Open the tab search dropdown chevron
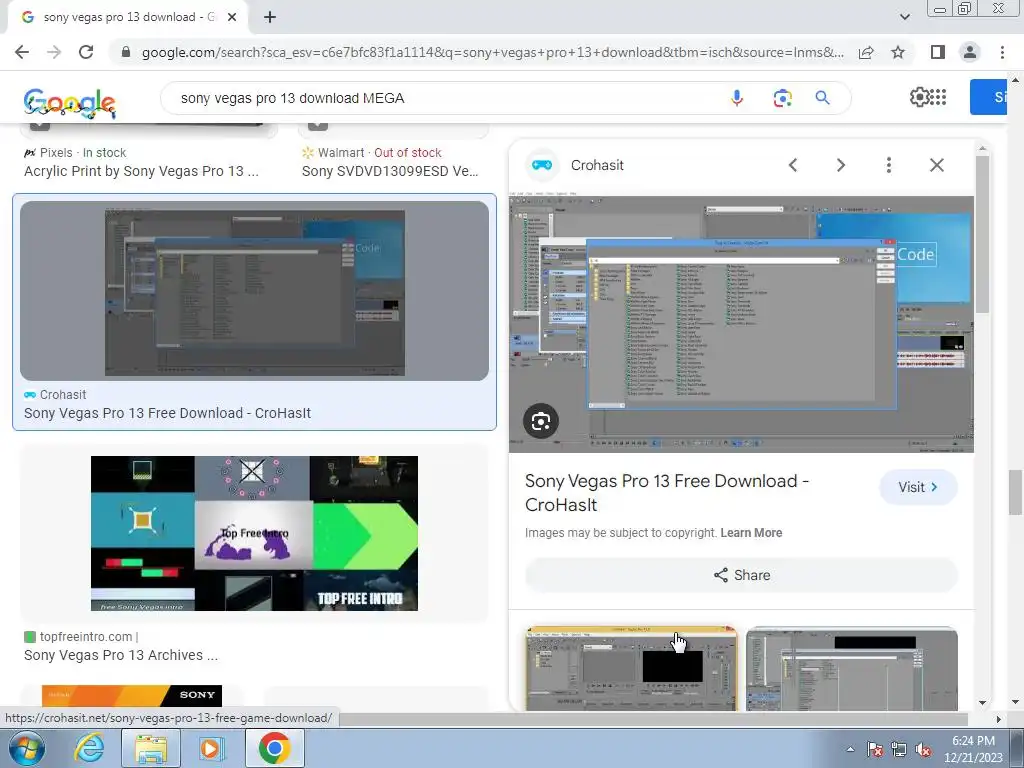This screenshot has height=768, width=1024. (904, 17)
